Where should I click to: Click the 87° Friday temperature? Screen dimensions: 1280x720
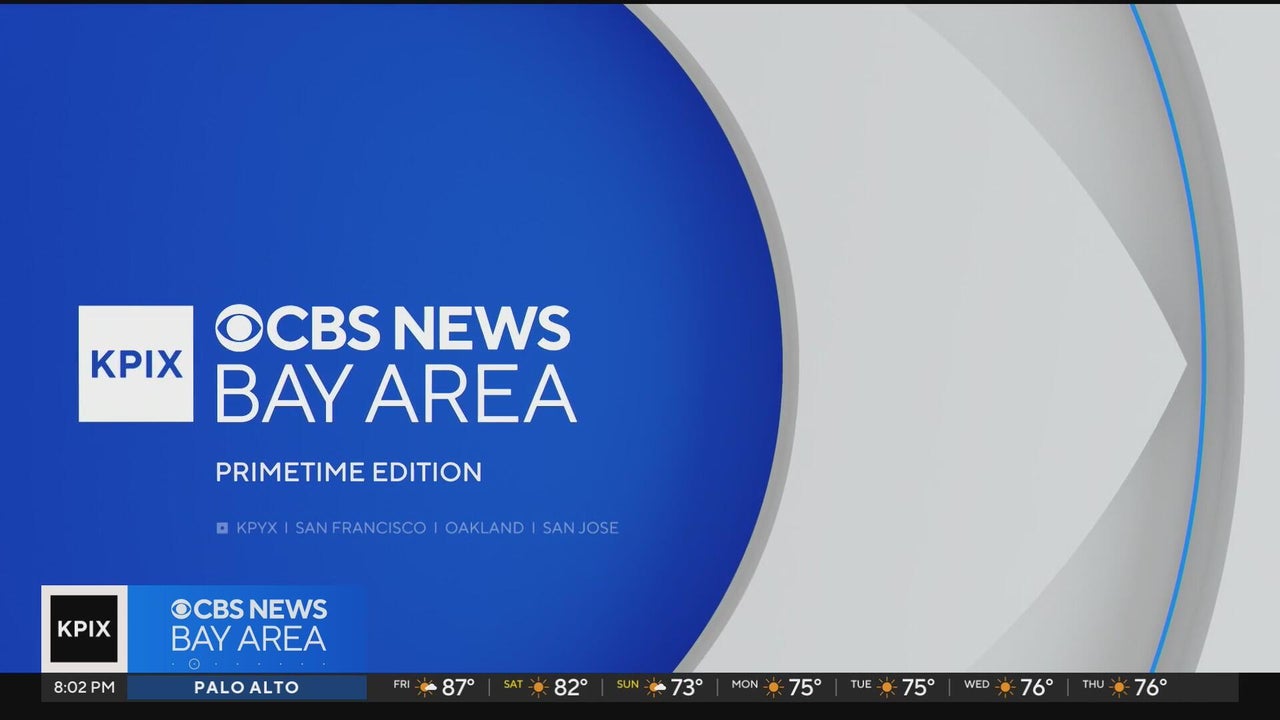pos(458,688)
